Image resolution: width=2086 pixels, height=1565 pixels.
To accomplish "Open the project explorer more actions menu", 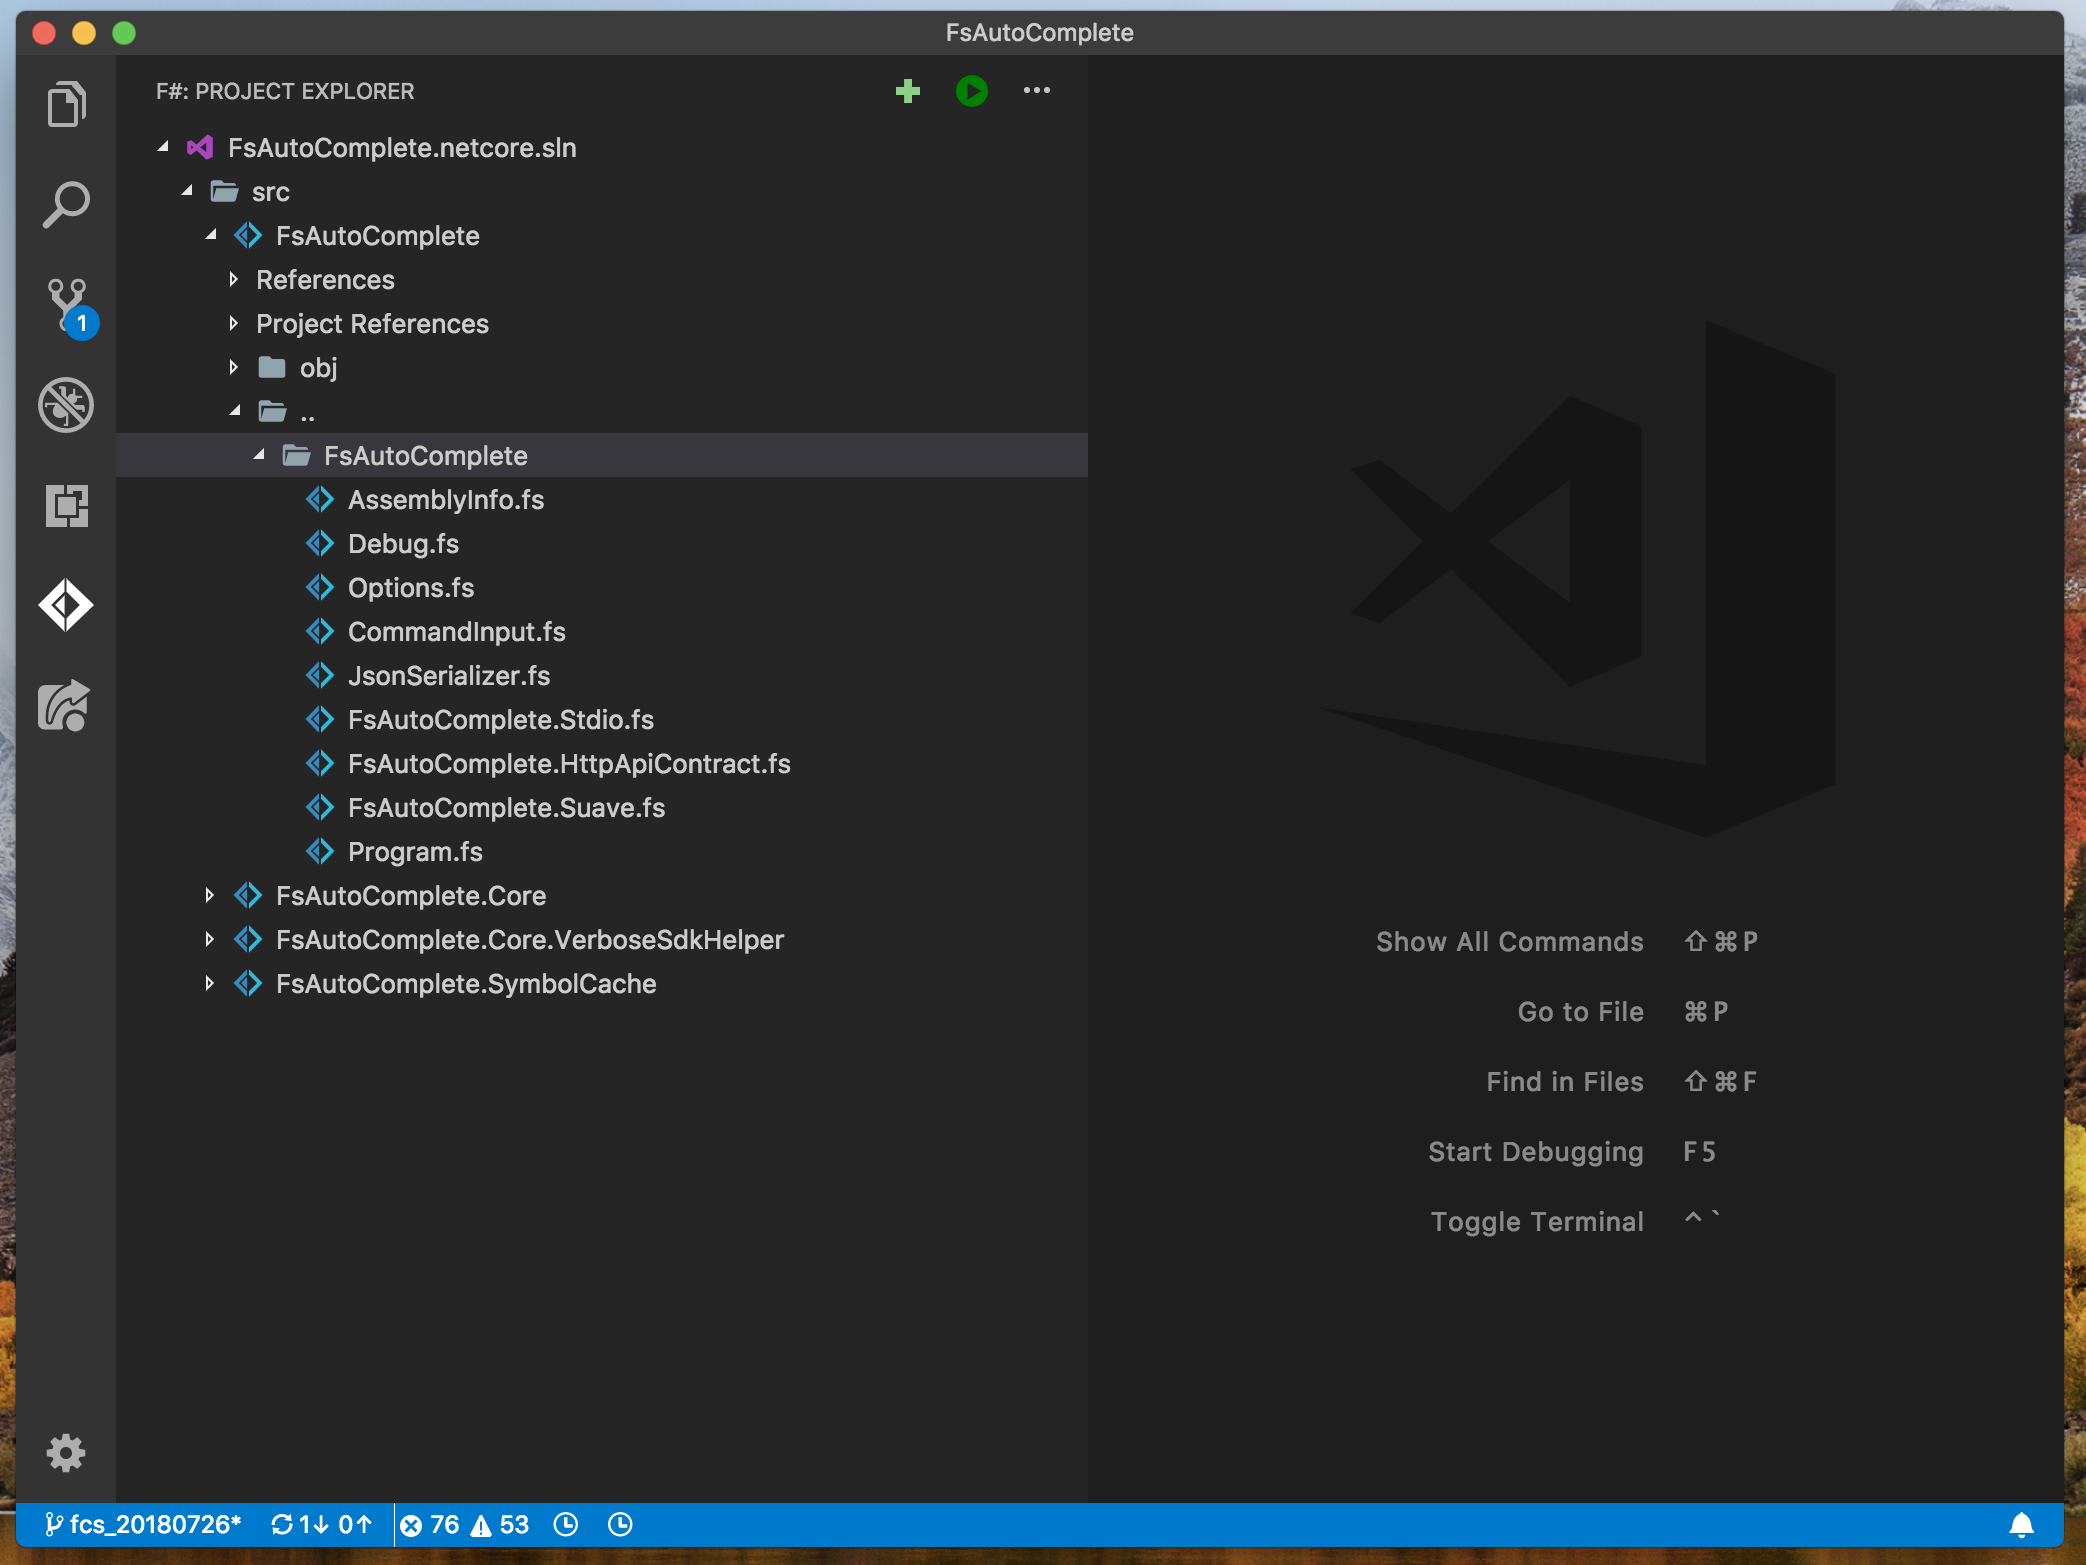I will point(1036,91).
